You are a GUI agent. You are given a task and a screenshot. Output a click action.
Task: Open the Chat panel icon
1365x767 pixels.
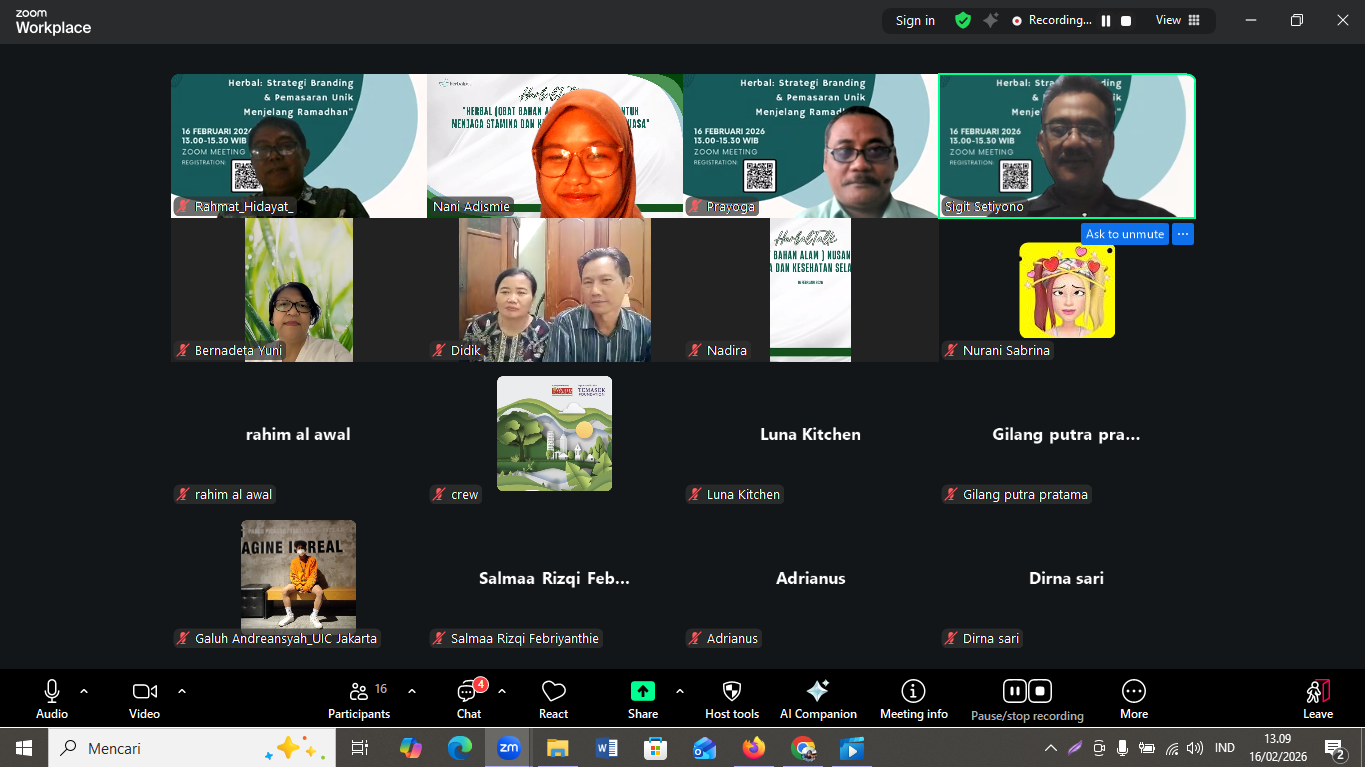pyautogui.click(x=468, y=692)
